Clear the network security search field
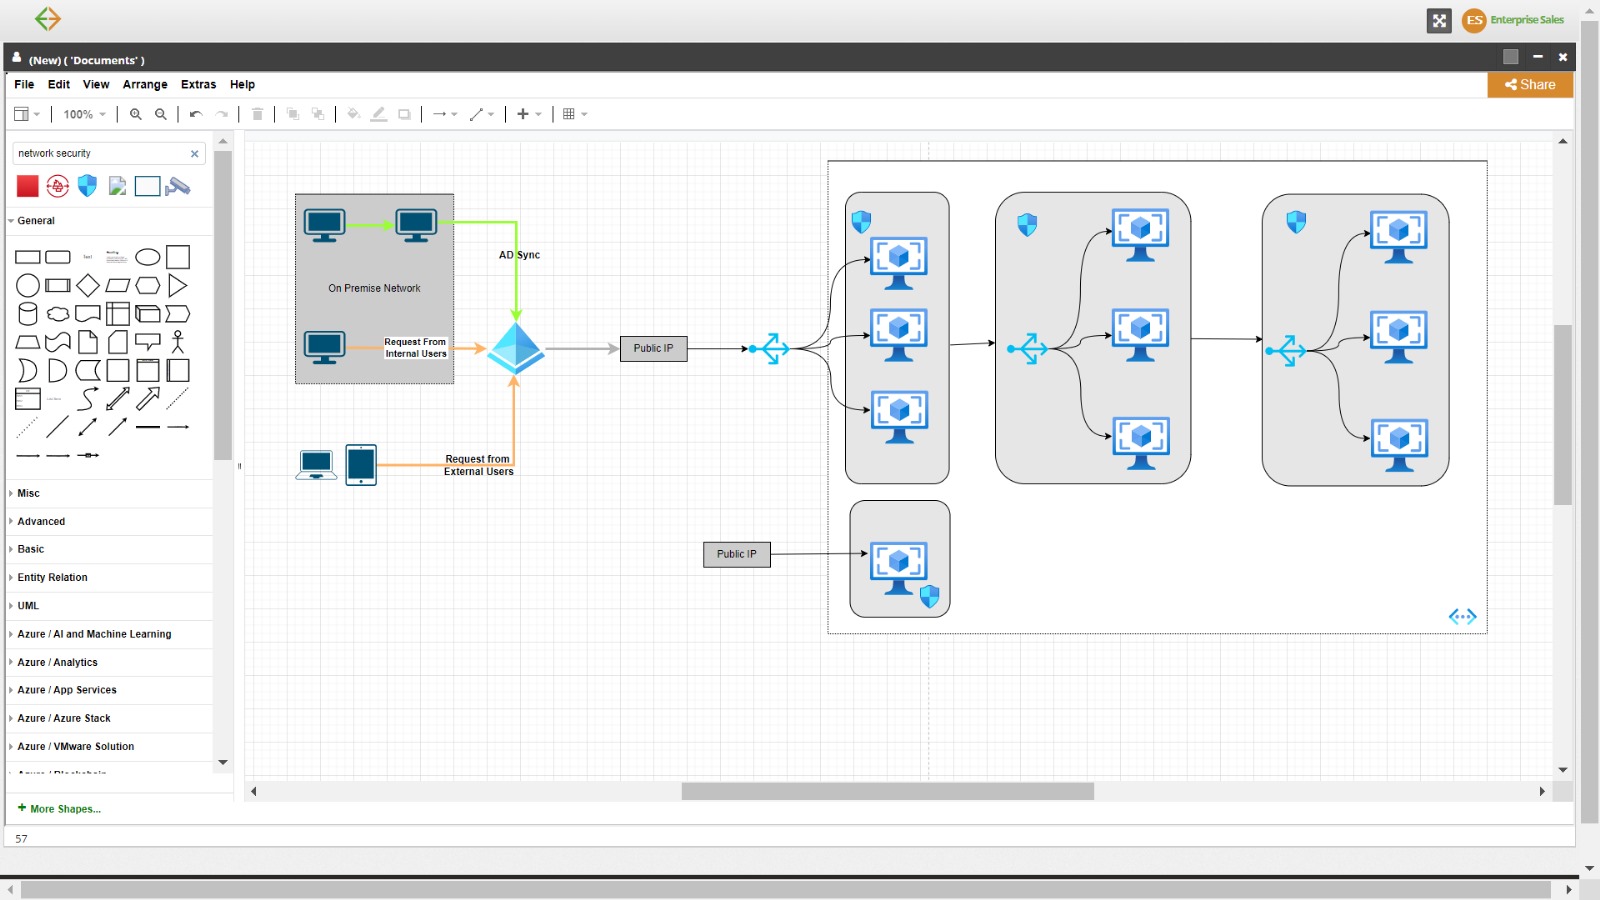Screen dimensions: 1600x900 194,154
